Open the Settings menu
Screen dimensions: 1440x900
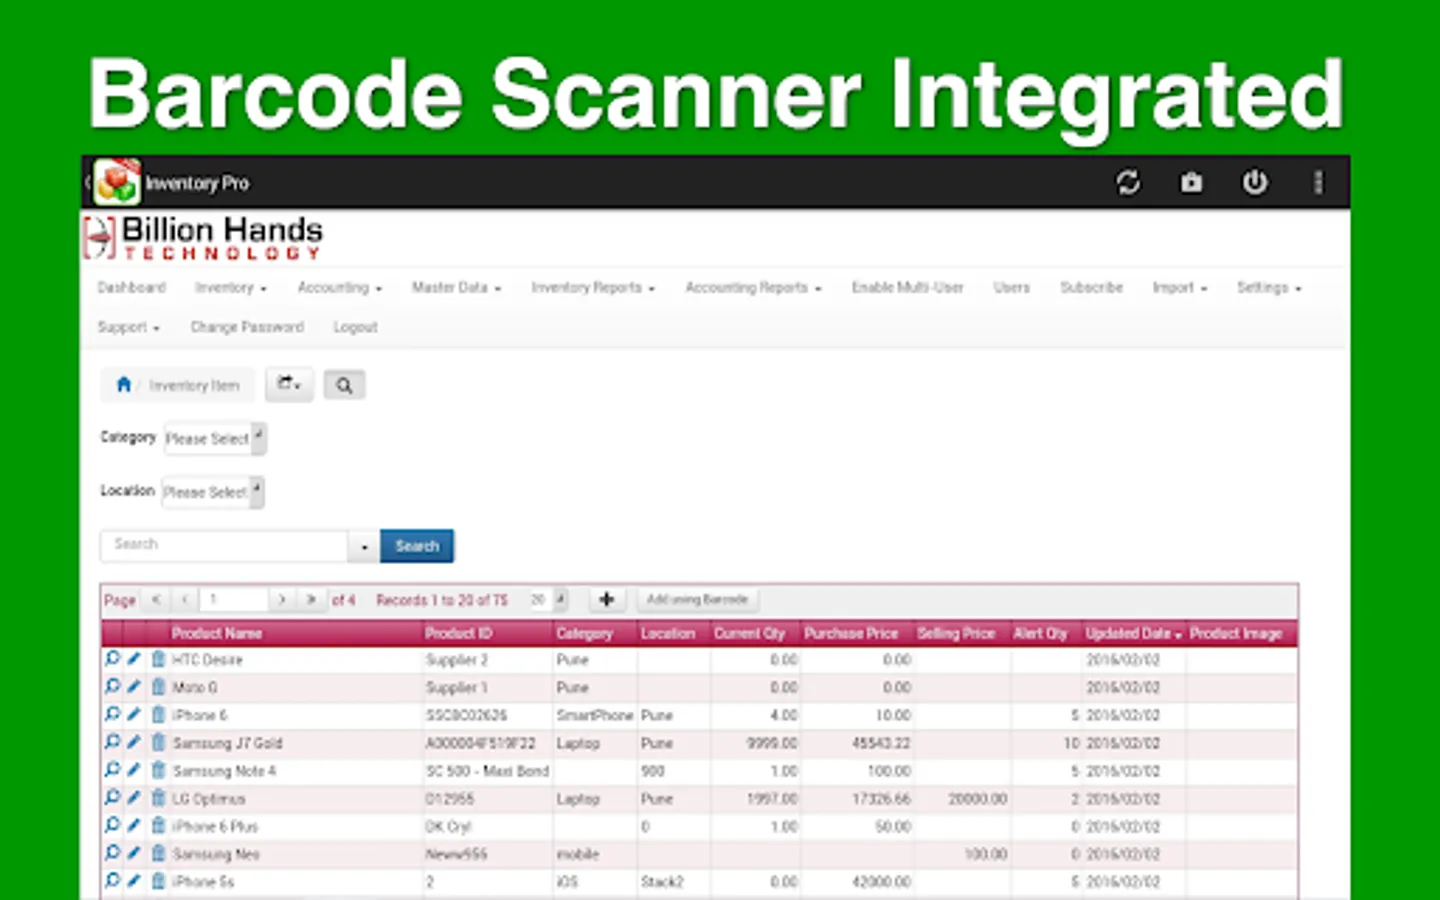point(1269,288)
